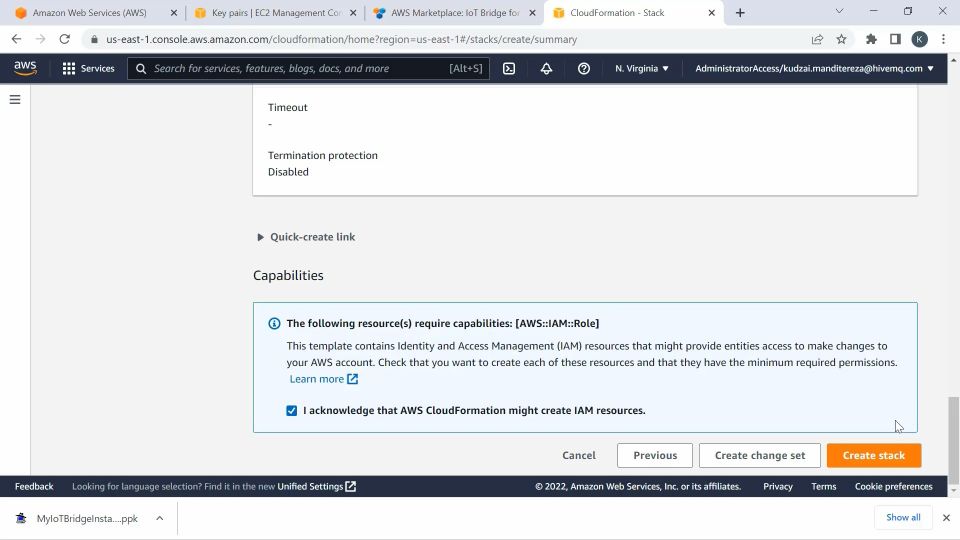
Task: Open a new browser tab
Action: pyautogui.click(x=740, y=13)
